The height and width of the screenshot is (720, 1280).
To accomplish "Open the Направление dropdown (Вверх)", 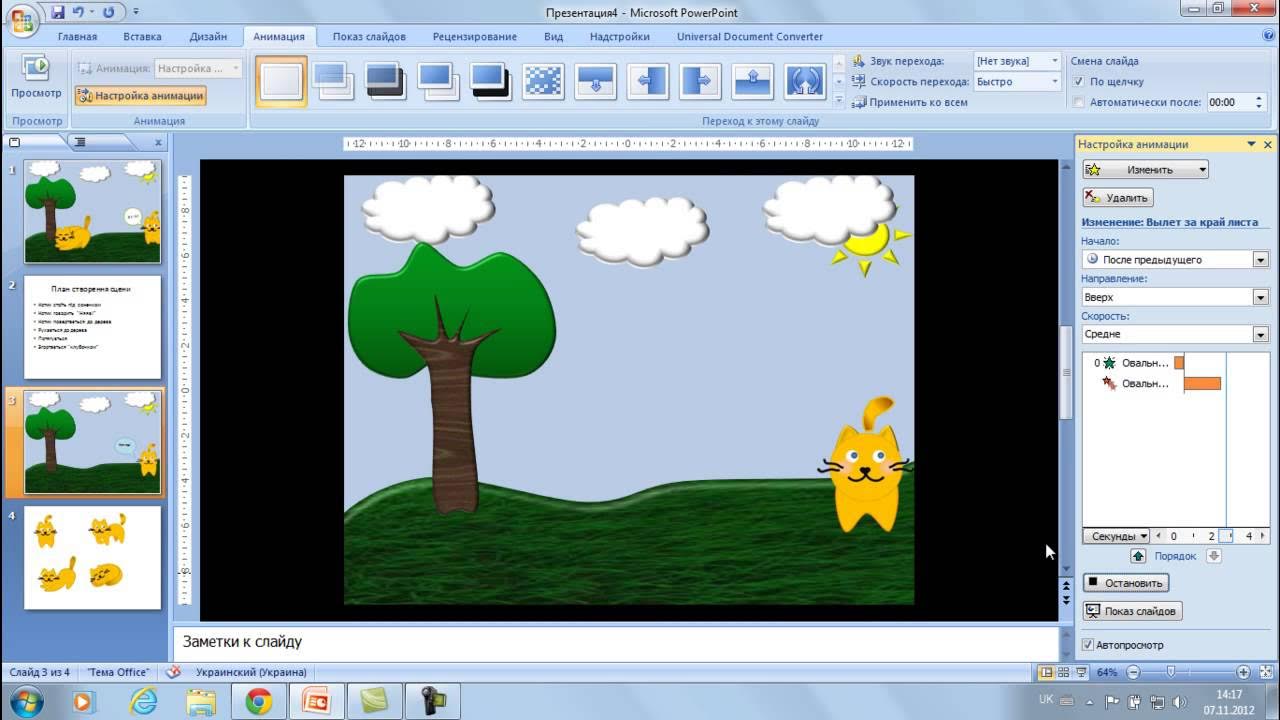I will tap(1260, 297).
